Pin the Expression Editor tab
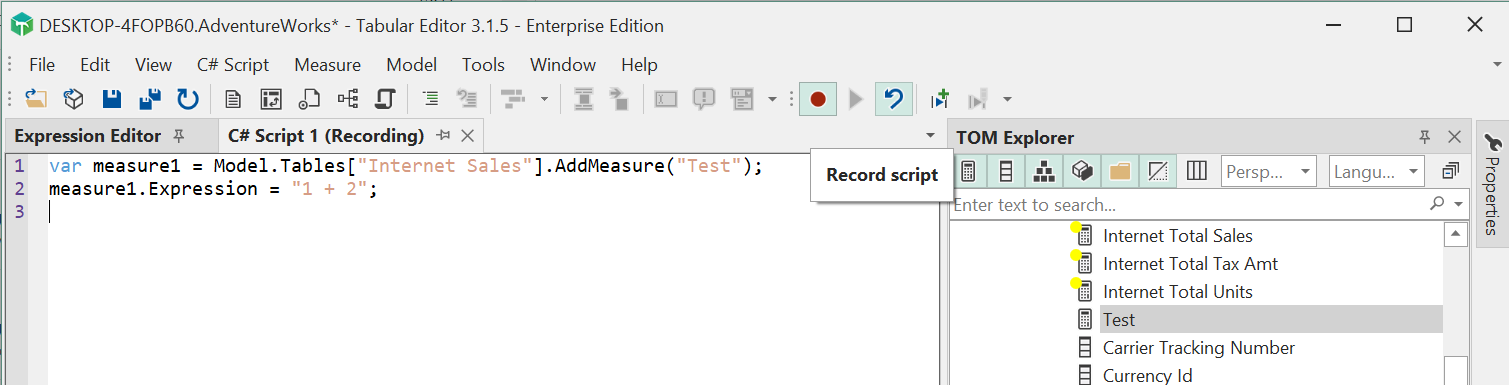 [179, 136]
